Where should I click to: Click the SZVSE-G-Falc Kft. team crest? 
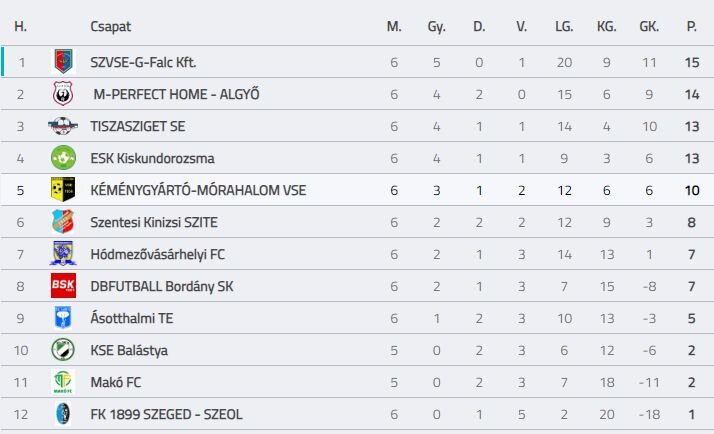pos(63,62)
